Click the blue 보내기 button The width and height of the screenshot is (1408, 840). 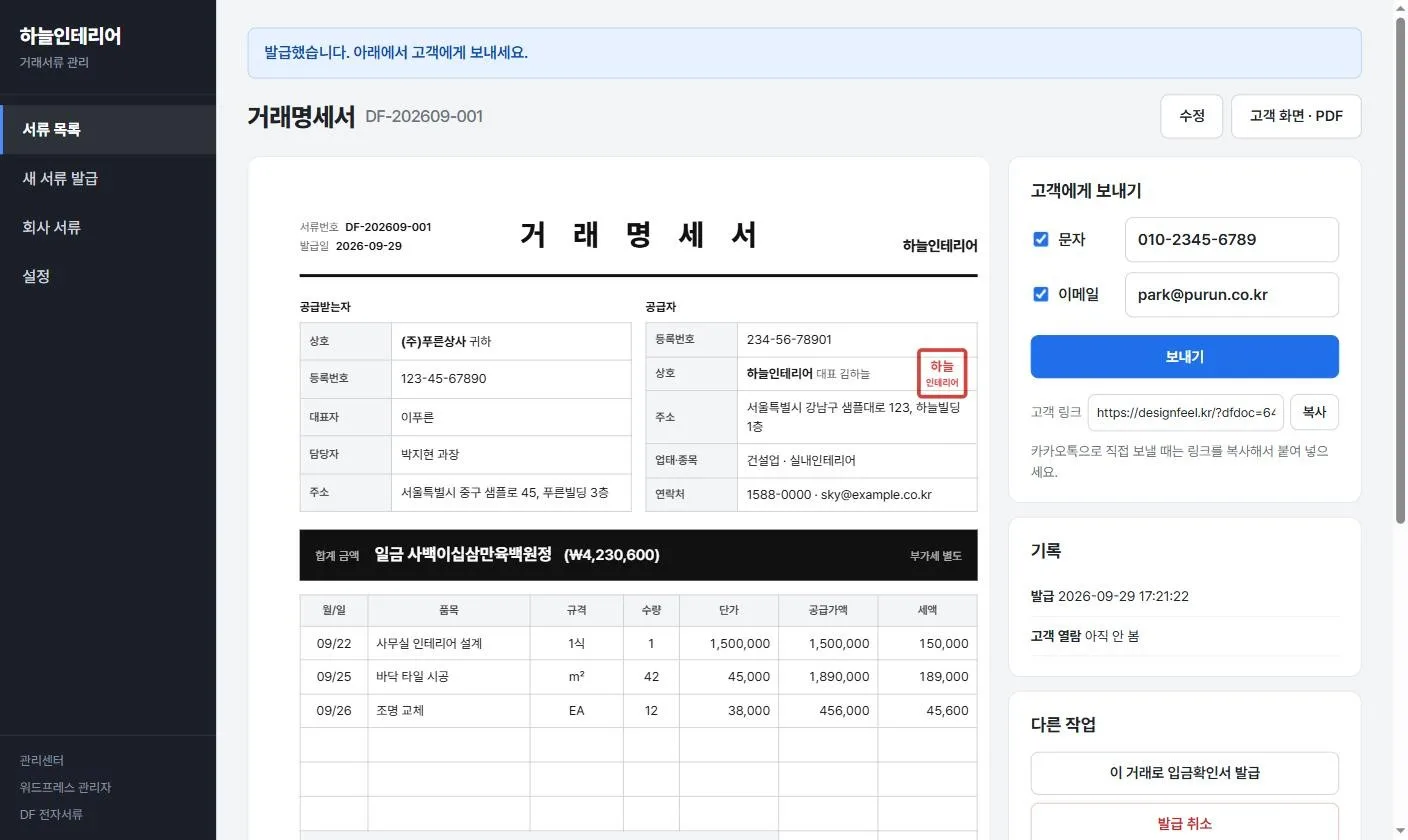click(x=1184, y=357)
